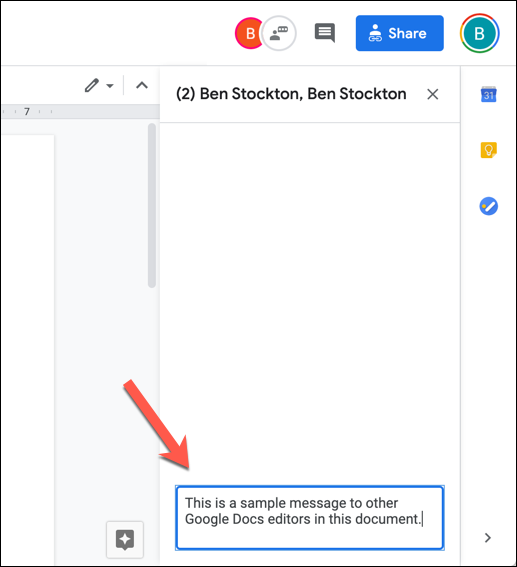This screenshot has width=517, height=567.
Task: Click the orange B collaborator avatar
Action: [x=248, y=33]
